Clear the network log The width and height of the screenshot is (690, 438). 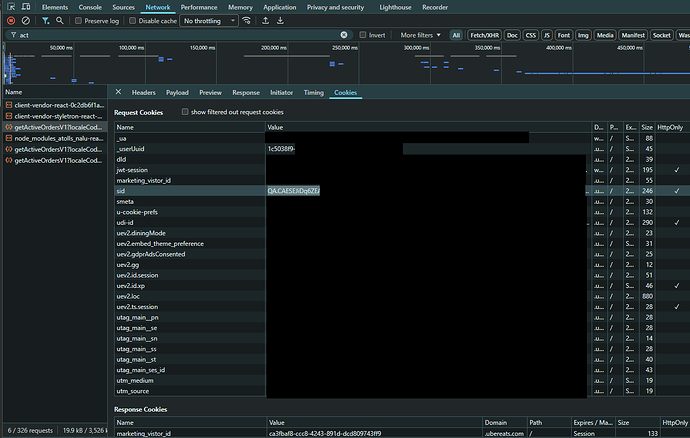[x=25, y=20]
